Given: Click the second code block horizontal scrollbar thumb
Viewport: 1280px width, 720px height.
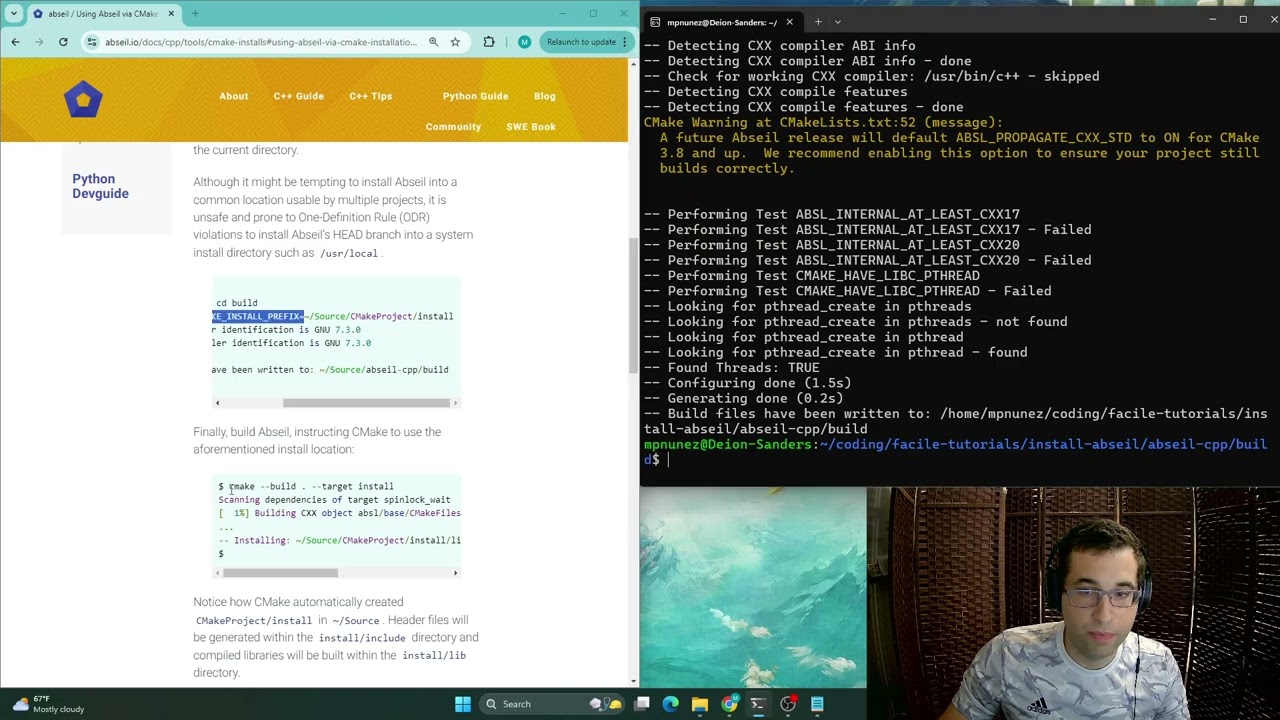Looking at the screenshot, I should [x=280, y=573].
